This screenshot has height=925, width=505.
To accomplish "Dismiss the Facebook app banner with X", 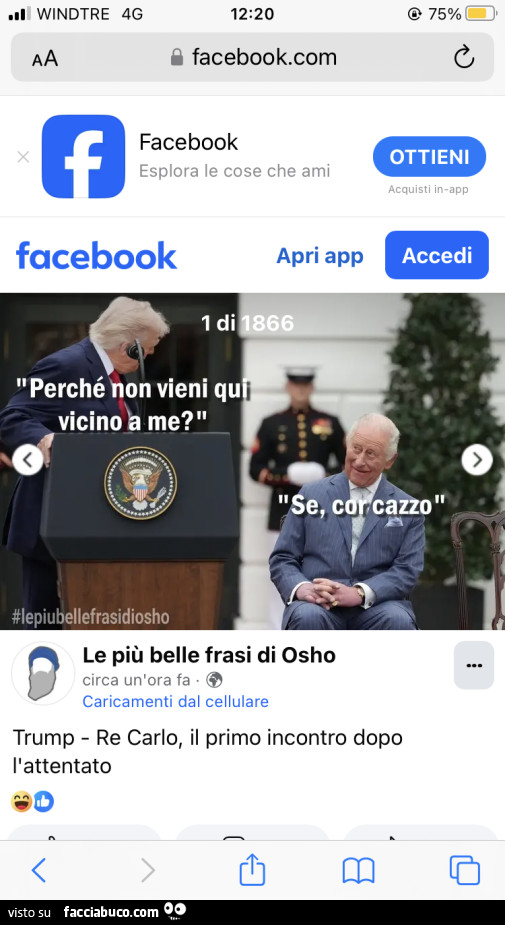I will pyautogui.click(x=23, y=157).
